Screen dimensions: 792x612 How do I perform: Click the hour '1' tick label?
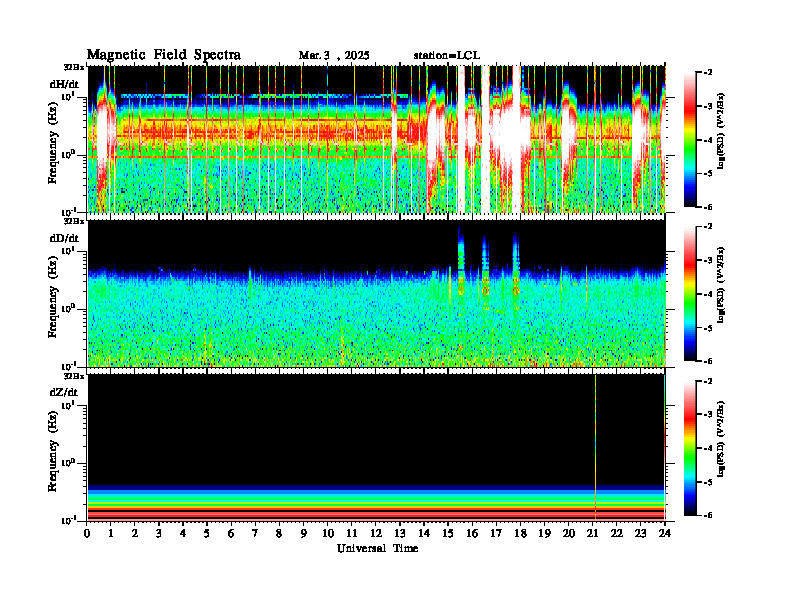[111, 534]
